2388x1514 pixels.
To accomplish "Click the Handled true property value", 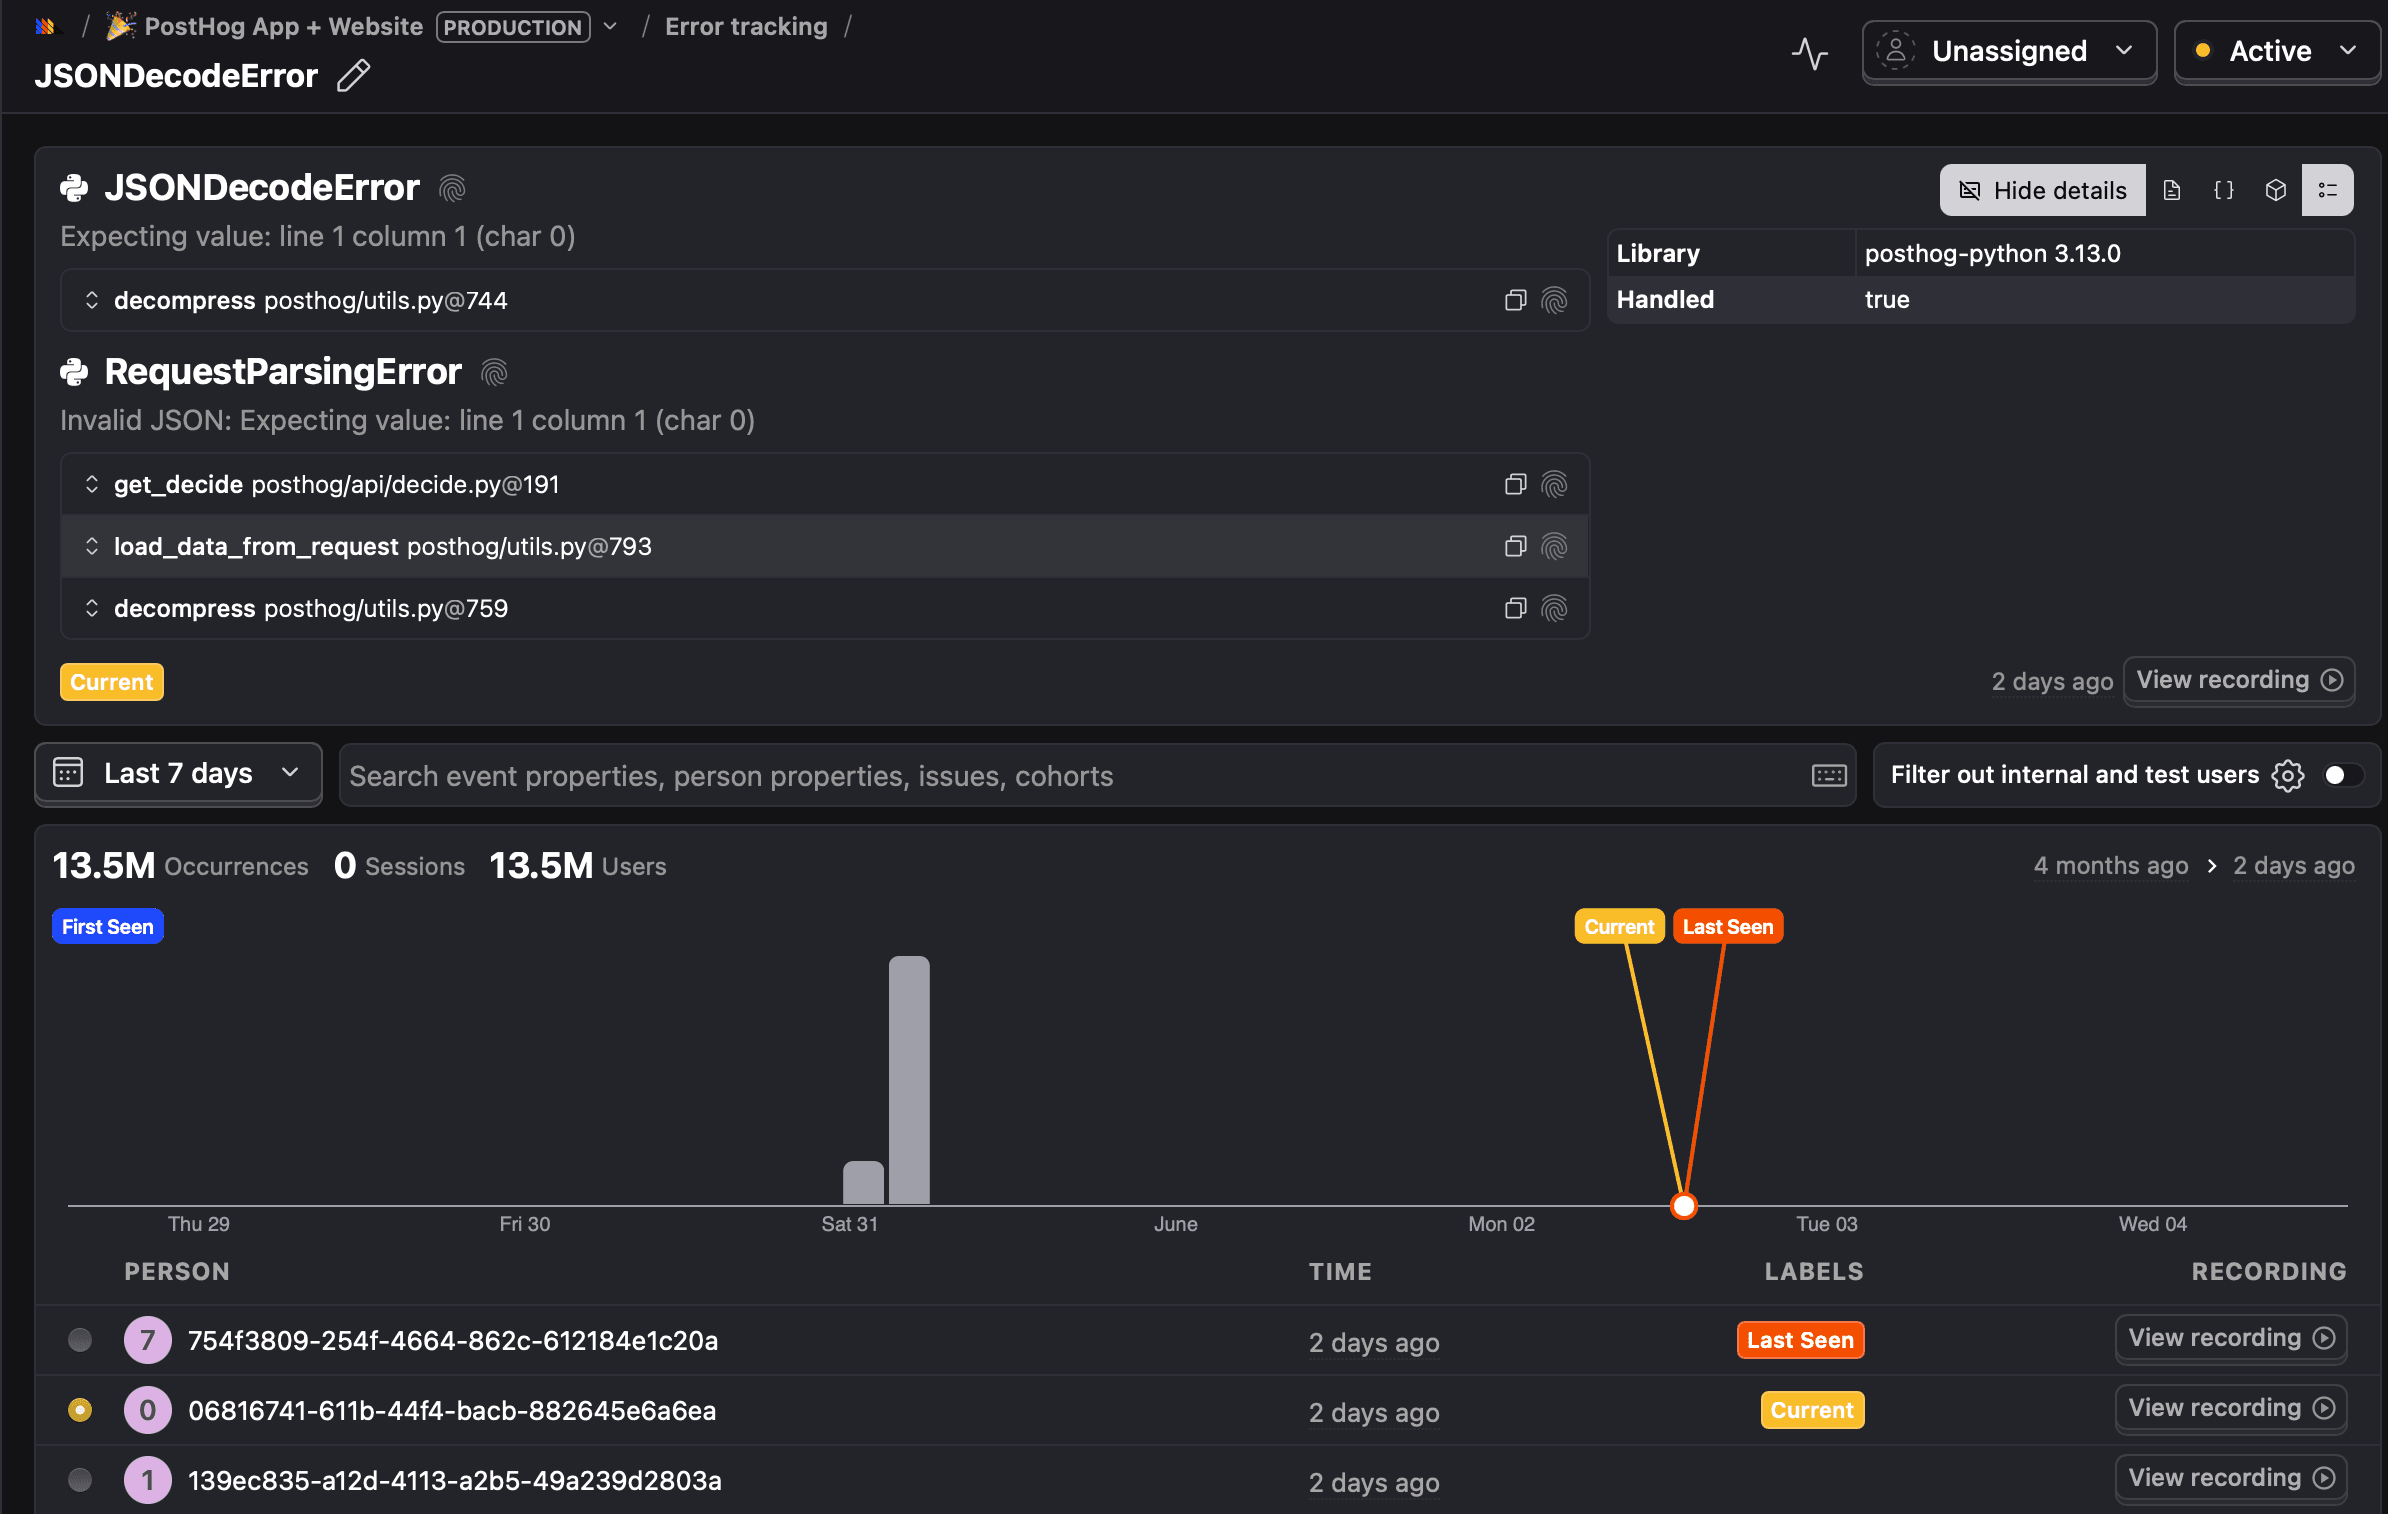I will click(x=1887, y=299).
